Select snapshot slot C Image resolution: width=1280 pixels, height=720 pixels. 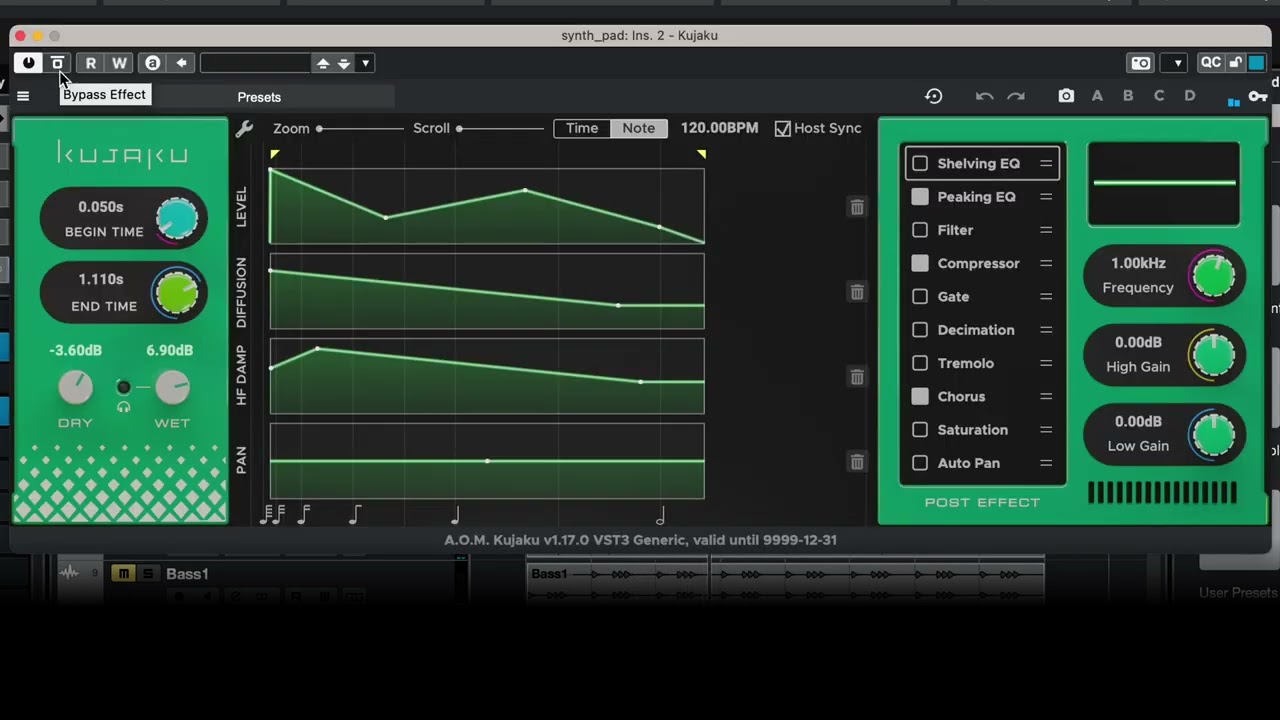point(1159,96)
